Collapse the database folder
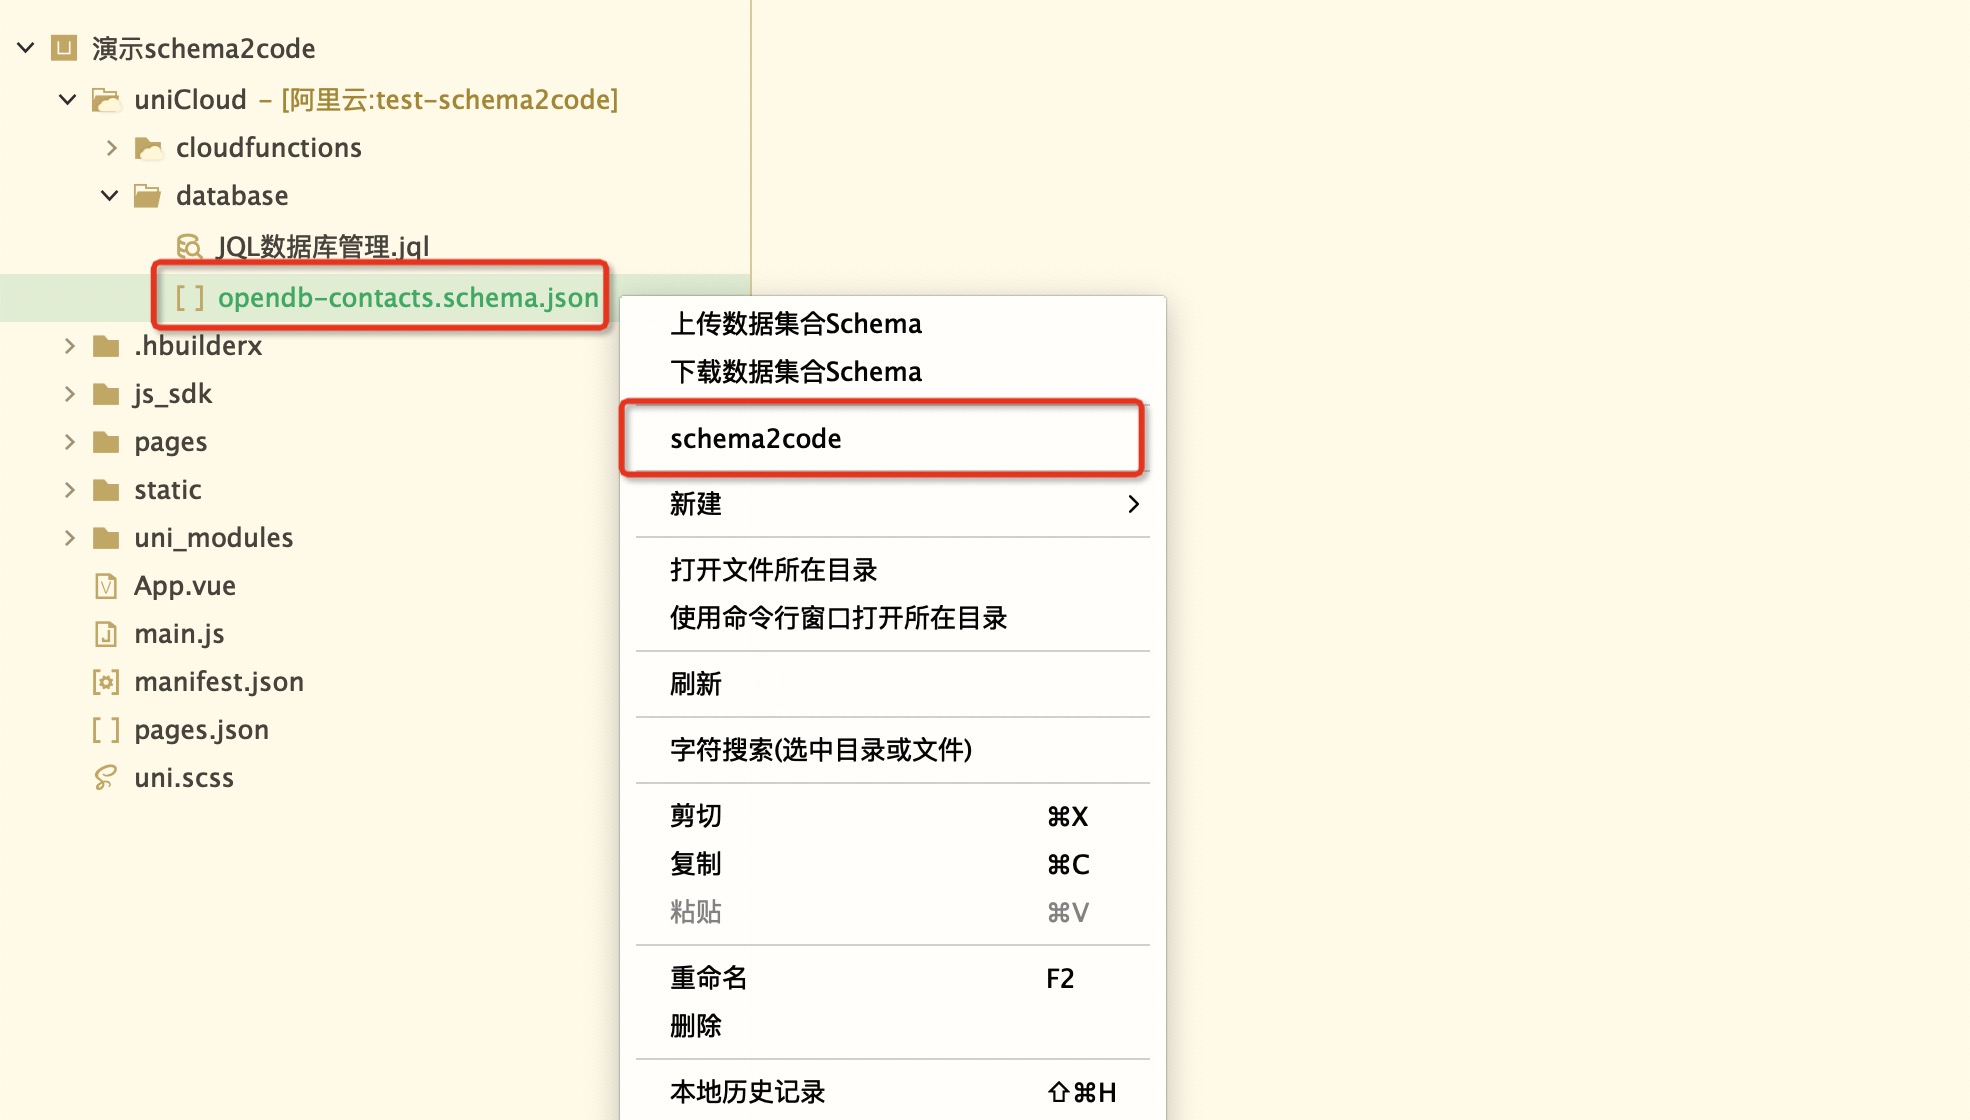This screenshot has width=1970, height=1120. click(110, 196)
